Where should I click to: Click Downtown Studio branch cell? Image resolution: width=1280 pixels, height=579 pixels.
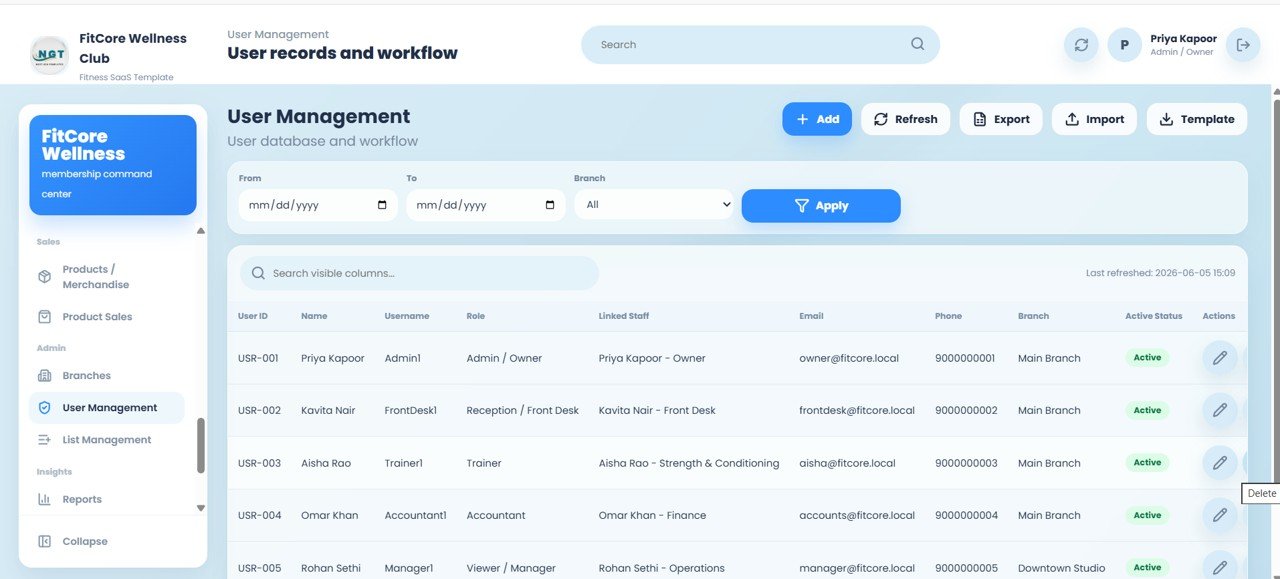pyautogui.click(x=1062, y=568)
